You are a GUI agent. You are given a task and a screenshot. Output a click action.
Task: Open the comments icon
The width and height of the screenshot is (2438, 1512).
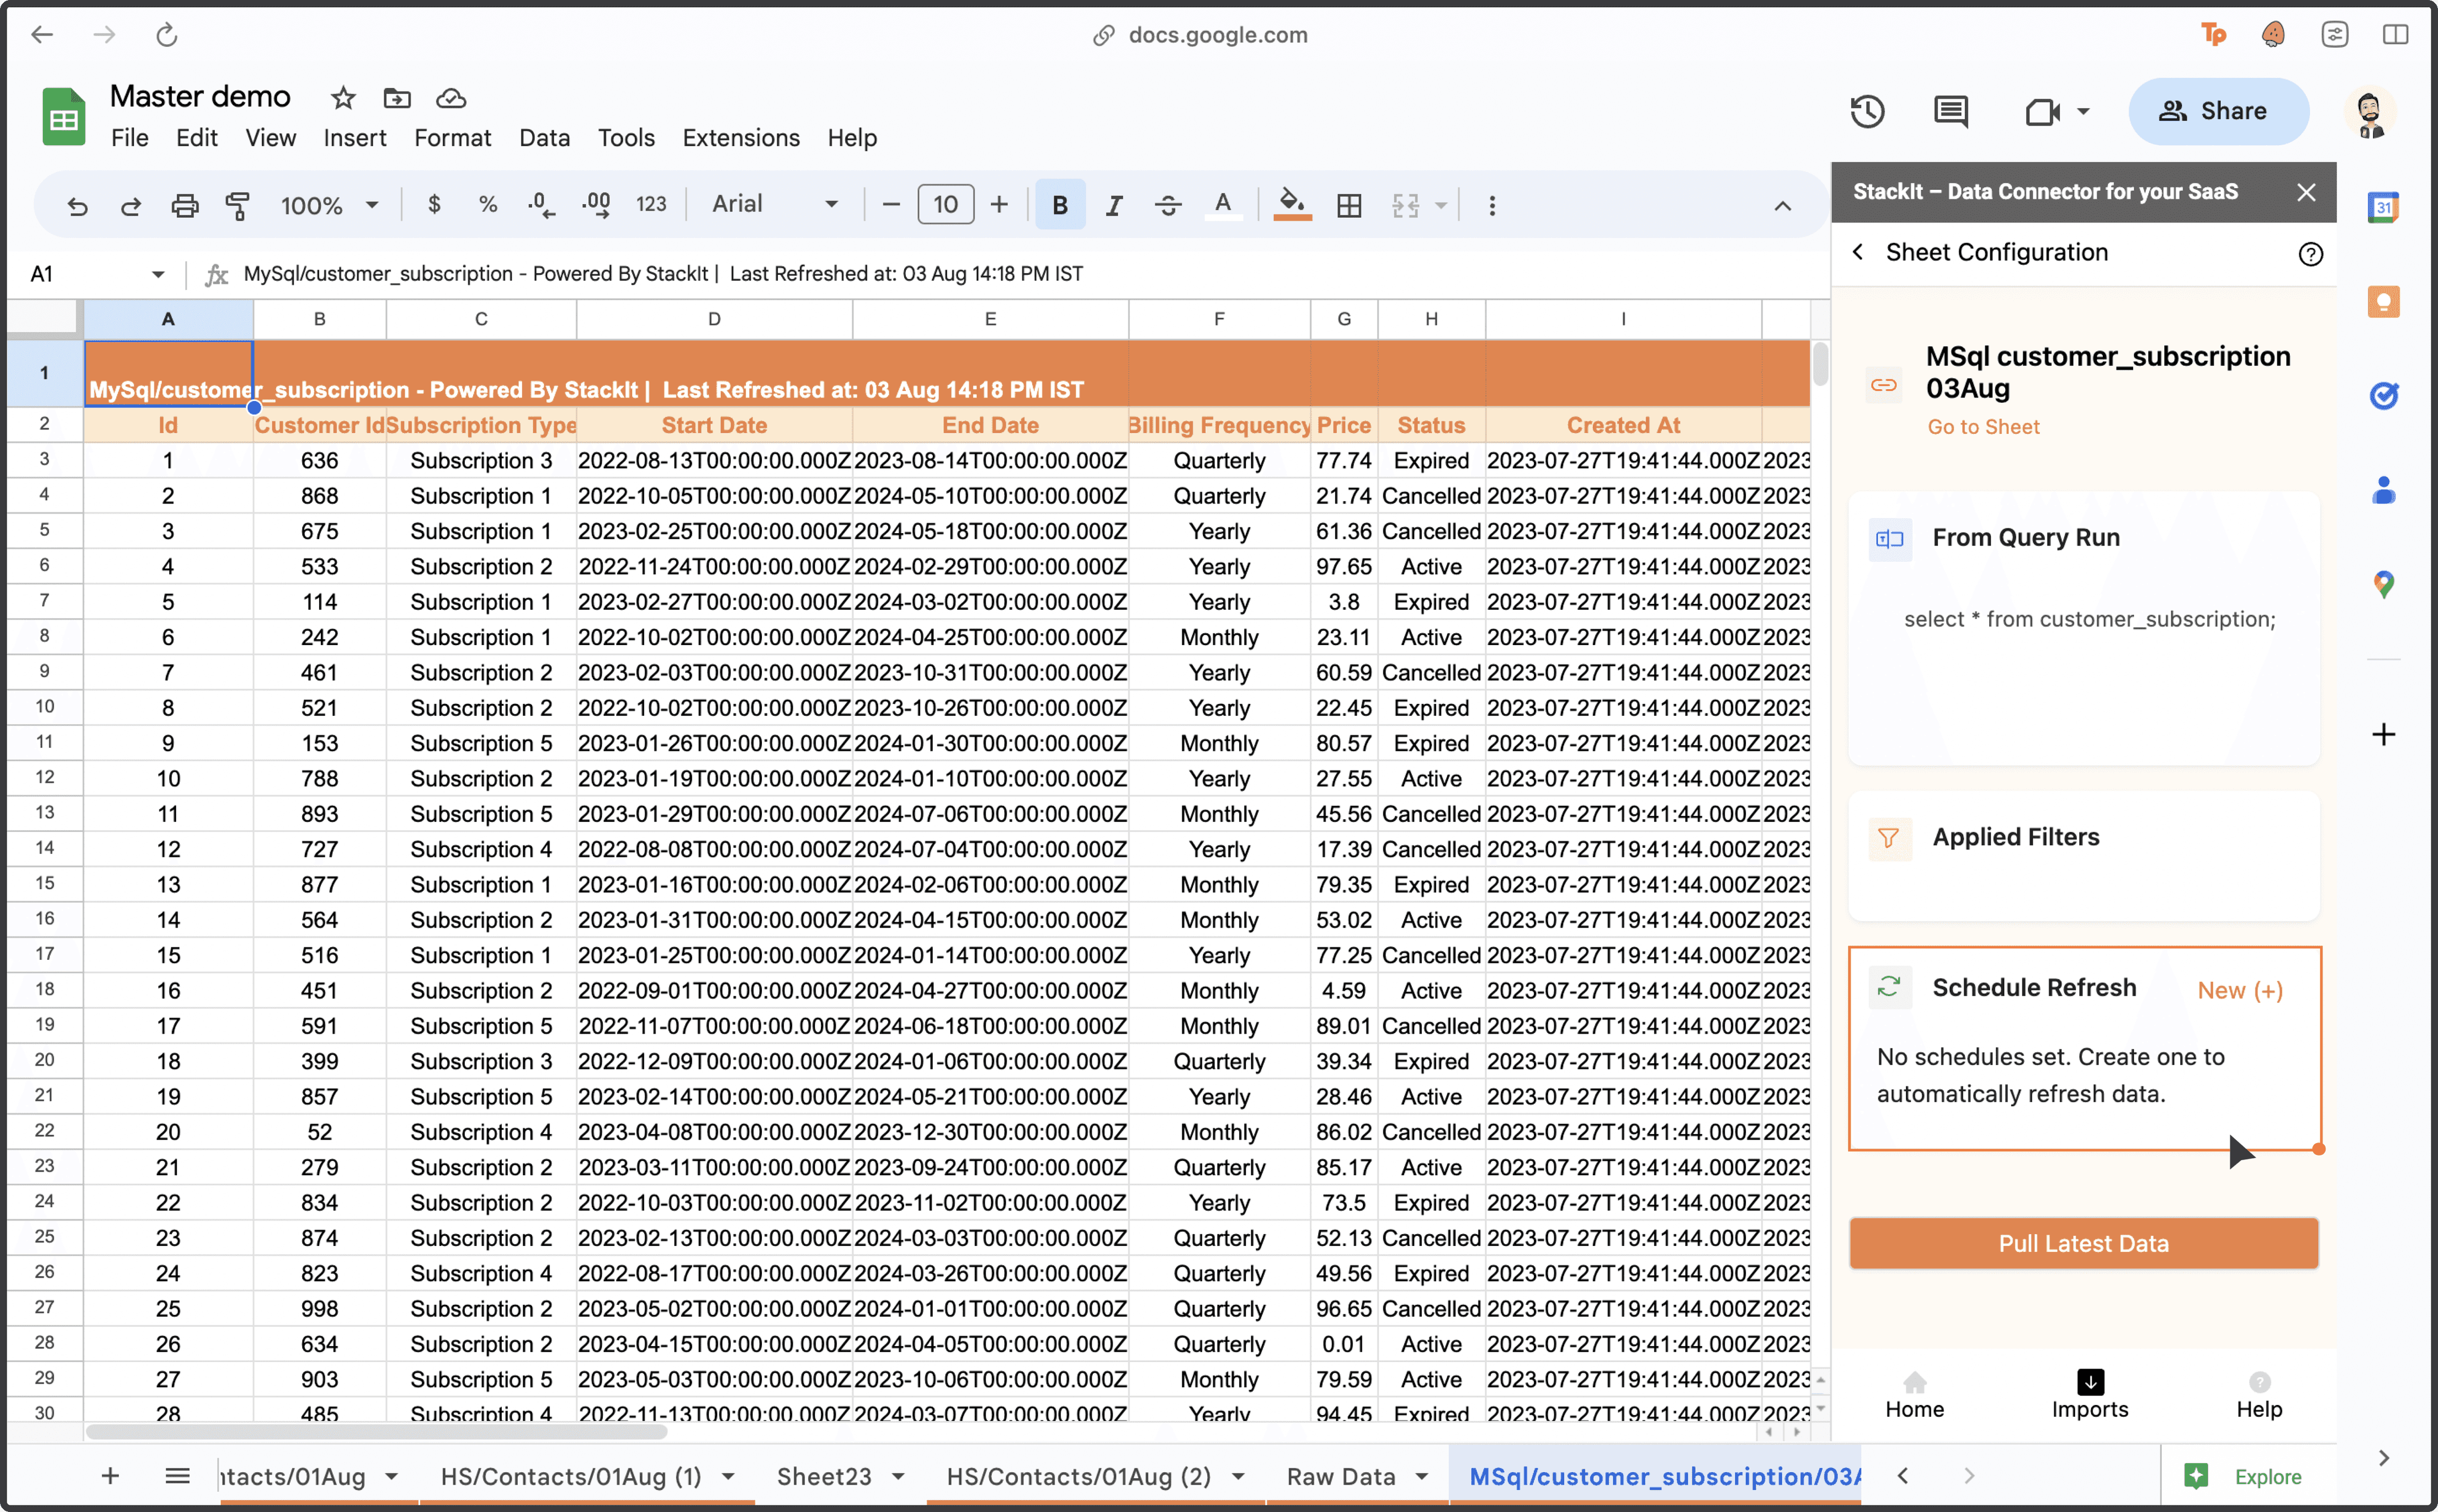point(1950,111)
